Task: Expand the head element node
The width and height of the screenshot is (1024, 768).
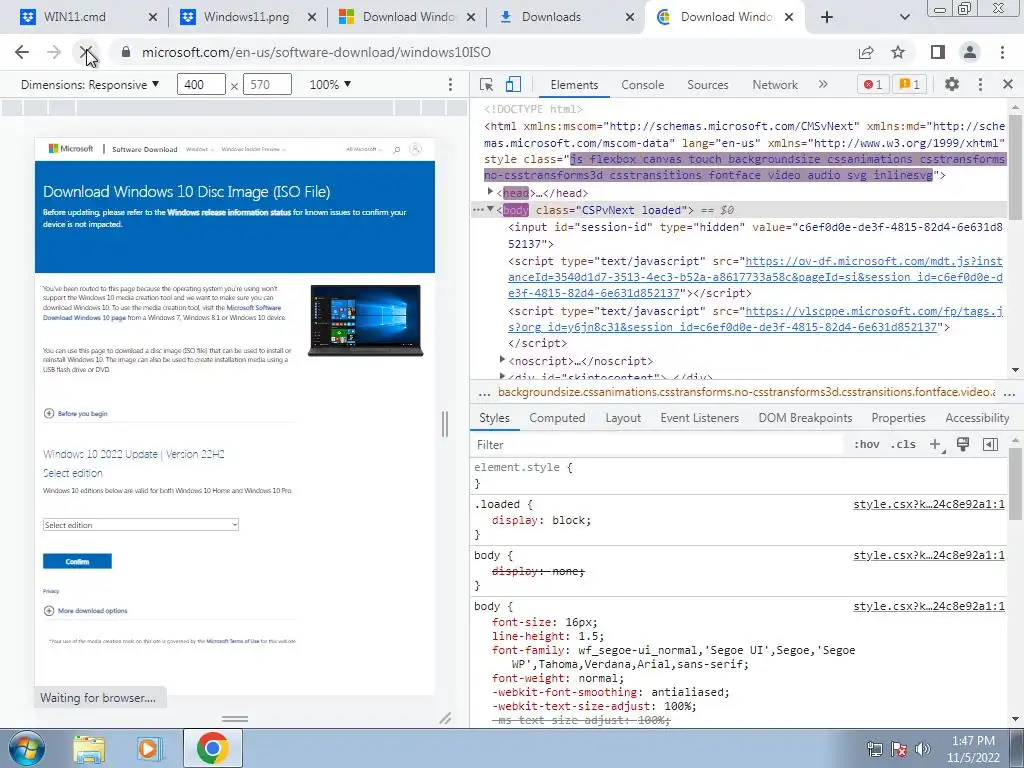Action: click(x=490, y=192)
